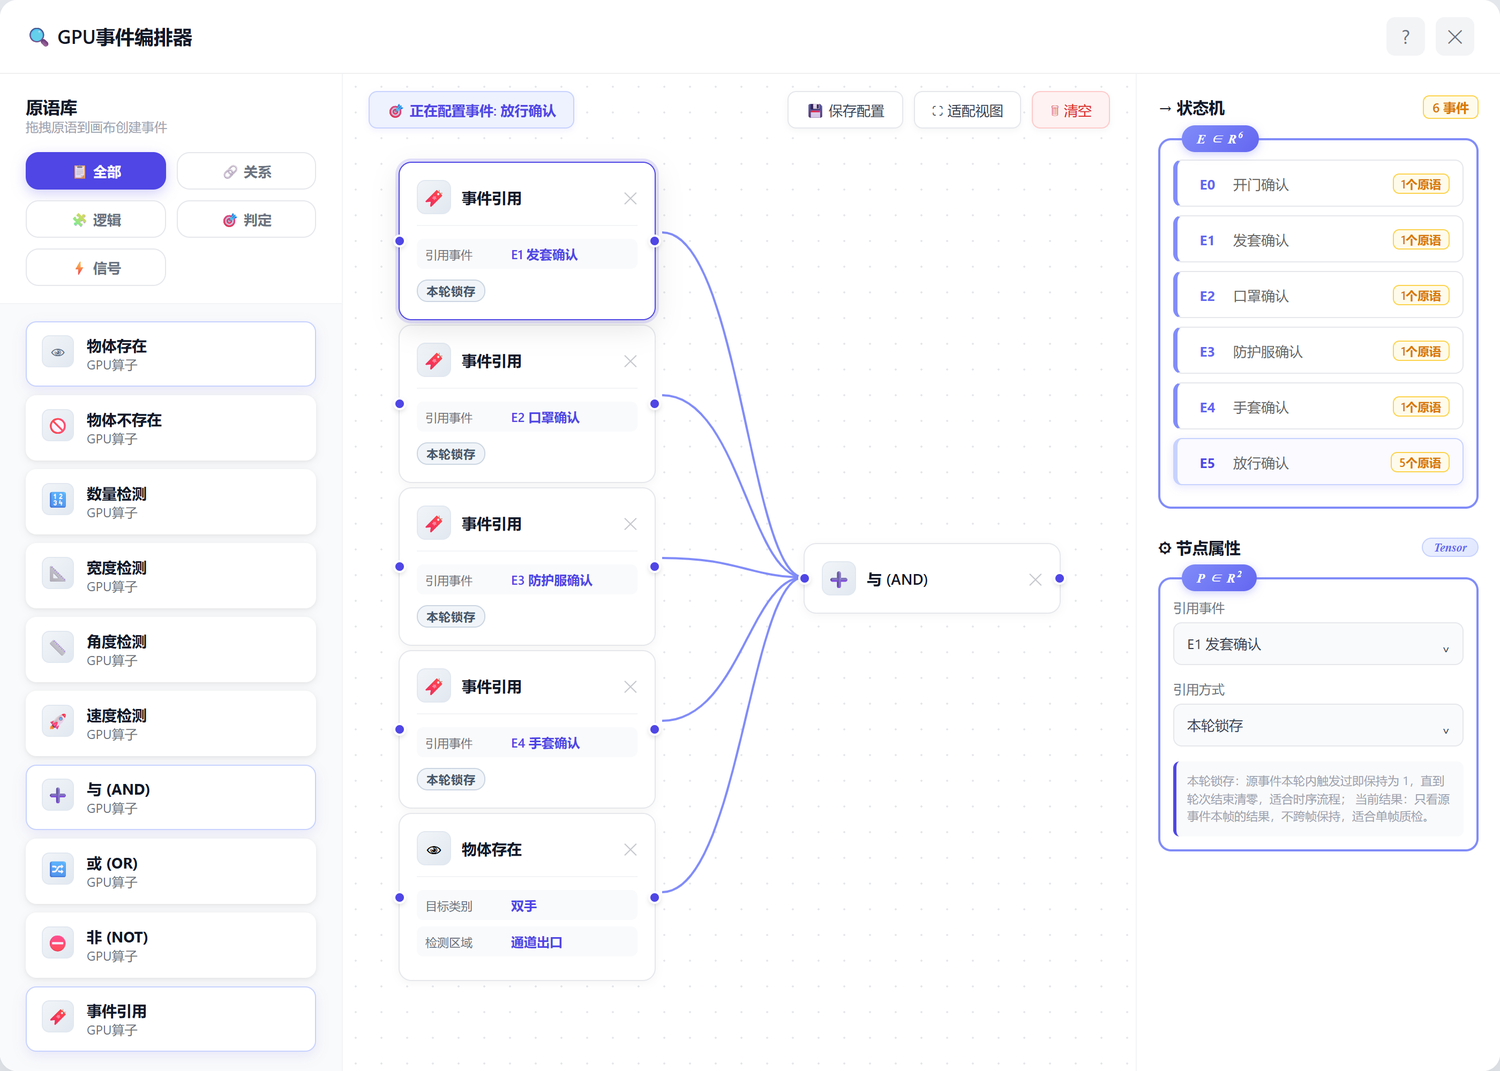The width and height of the screenshot is (1500, 1071).
Task: Click the eye icon on canvas 物体存在 node
Action: (434, 850)
